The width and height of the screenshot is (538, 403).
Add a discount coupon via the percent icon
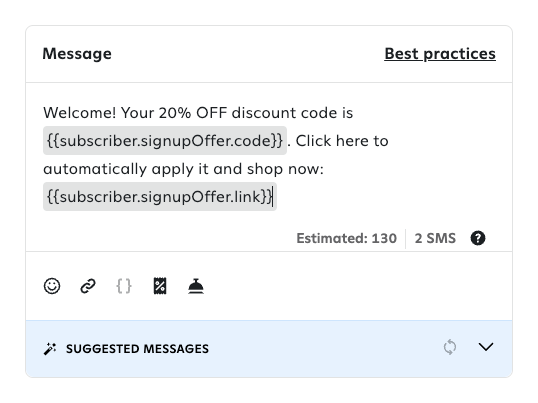160,286
